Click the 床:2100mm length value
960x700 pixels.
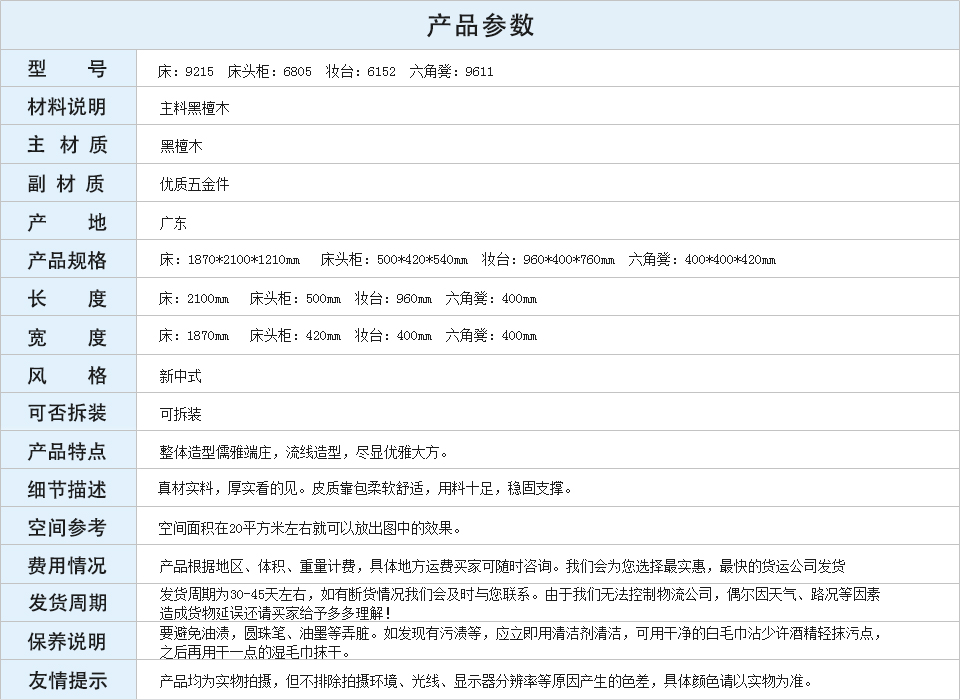pyautogui.click(x=194, y=298)
